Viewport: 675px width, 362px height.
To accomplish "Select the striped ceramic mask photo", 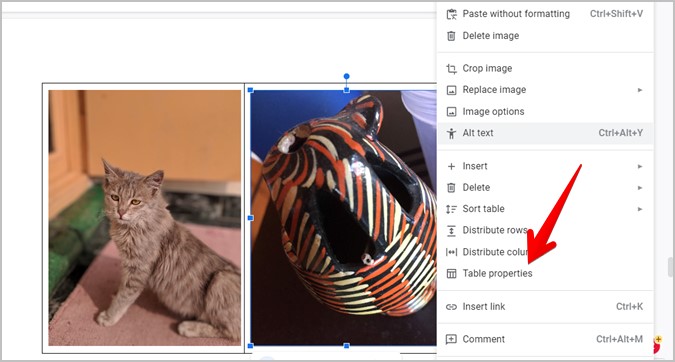I will click(x=344, y=218).
